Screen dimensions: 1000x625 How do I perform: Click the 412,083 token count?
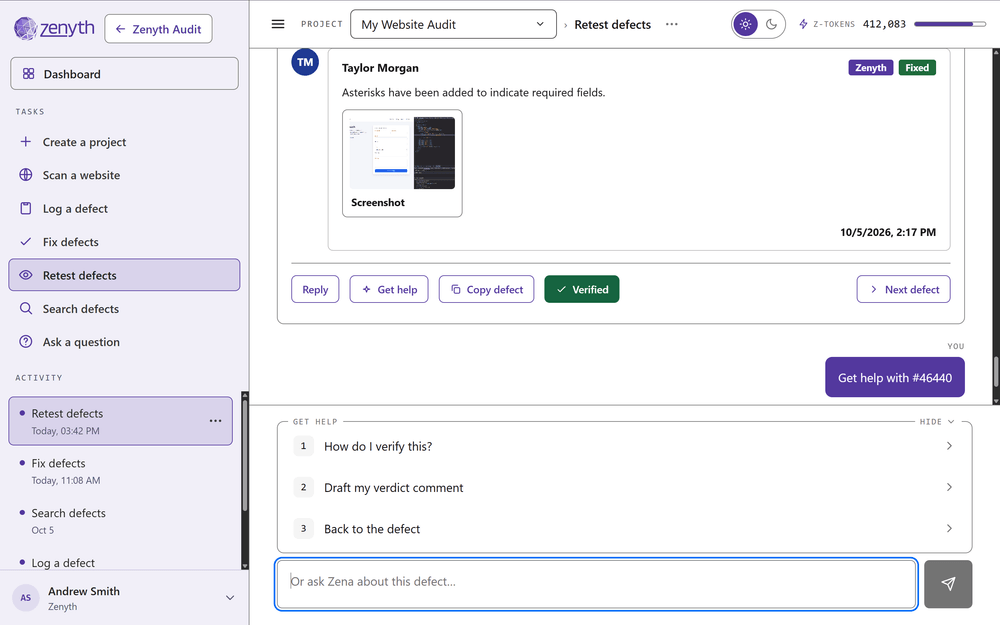pos(884,24)
